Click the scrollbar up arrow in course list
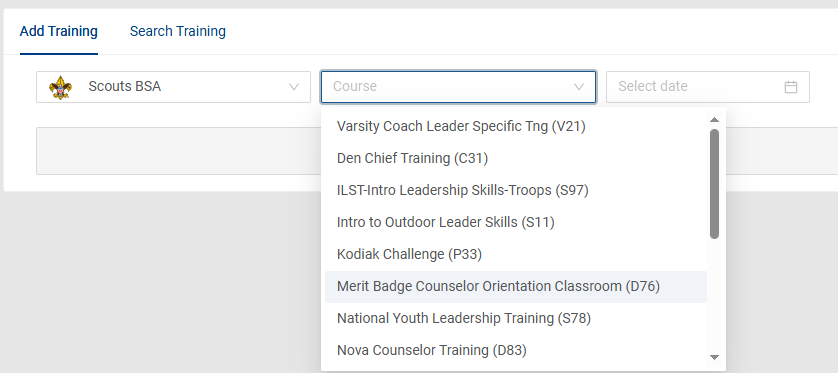Image resolution: width=838 pixels, height=373 pixels. coord(714,120)
